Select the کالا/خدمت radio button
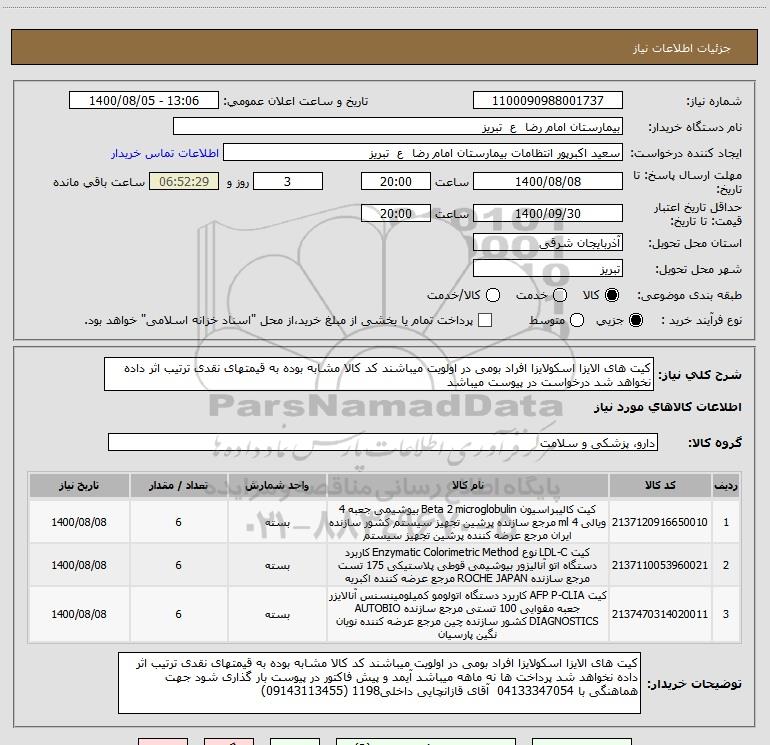770x745 pixels. 493,295
